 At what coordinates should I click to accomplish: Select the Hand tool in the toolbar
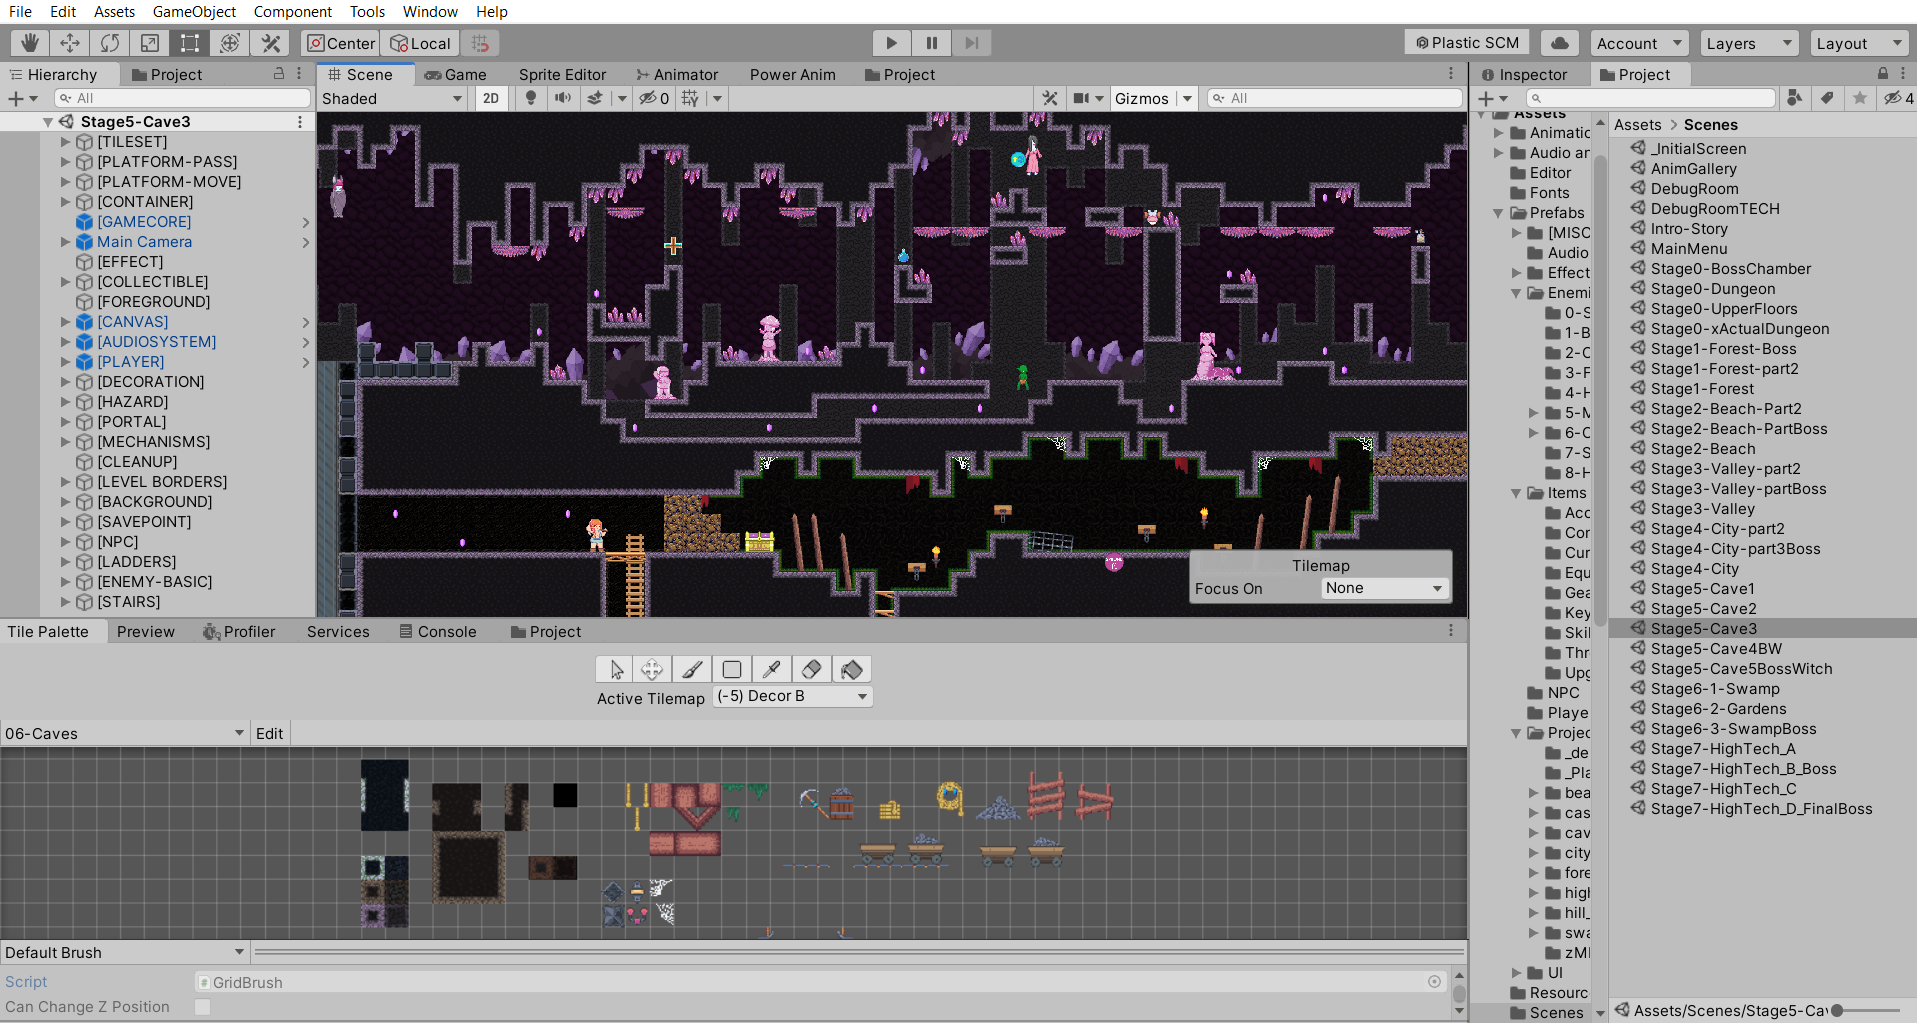coord(30,43)
